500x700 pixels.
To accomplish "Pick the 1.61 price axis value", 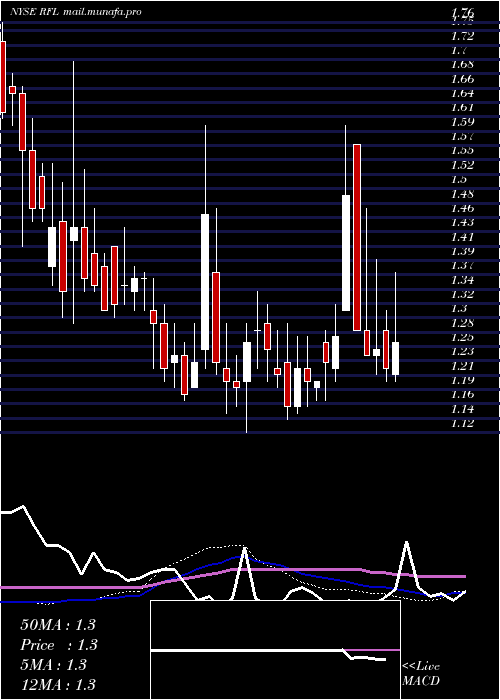I will 462,107.
